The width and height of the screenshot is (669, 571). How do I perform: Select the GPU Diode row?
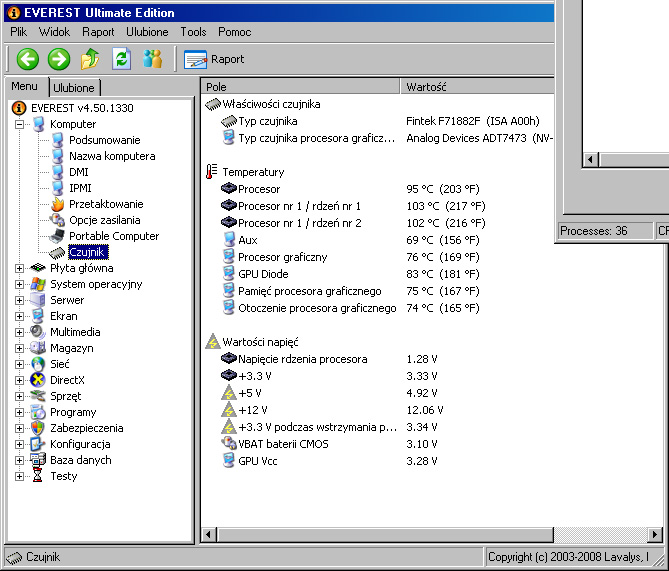coord(350,274)
